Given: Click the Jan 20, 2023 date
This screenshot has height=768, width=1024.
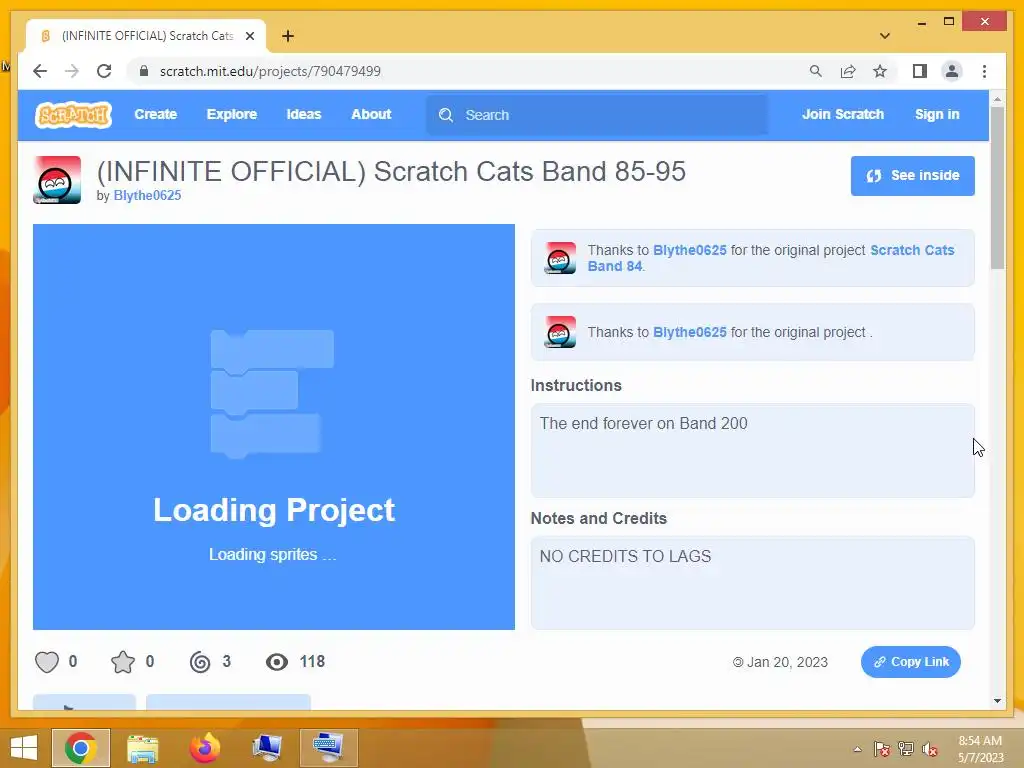Looking at the screenshot, I should point(787,662).
